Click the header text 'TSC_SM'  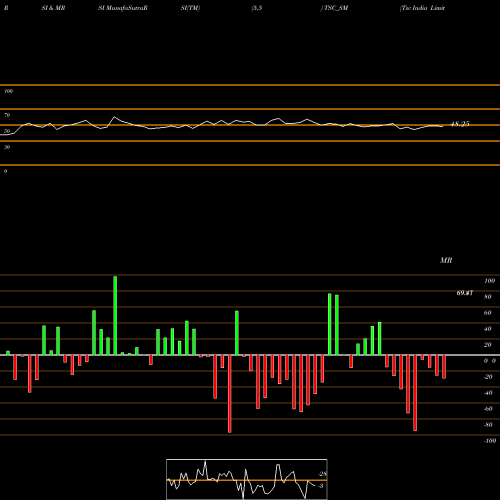pos(335,8)
